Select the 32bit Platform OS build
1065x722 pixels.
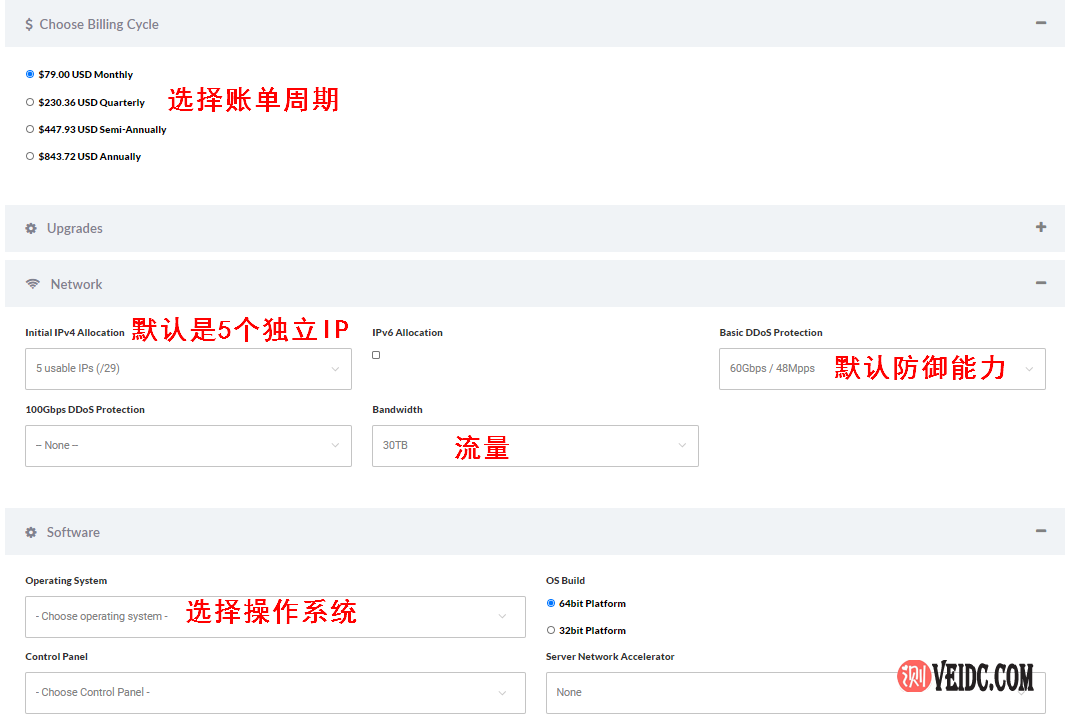click(x=551, y=630)
